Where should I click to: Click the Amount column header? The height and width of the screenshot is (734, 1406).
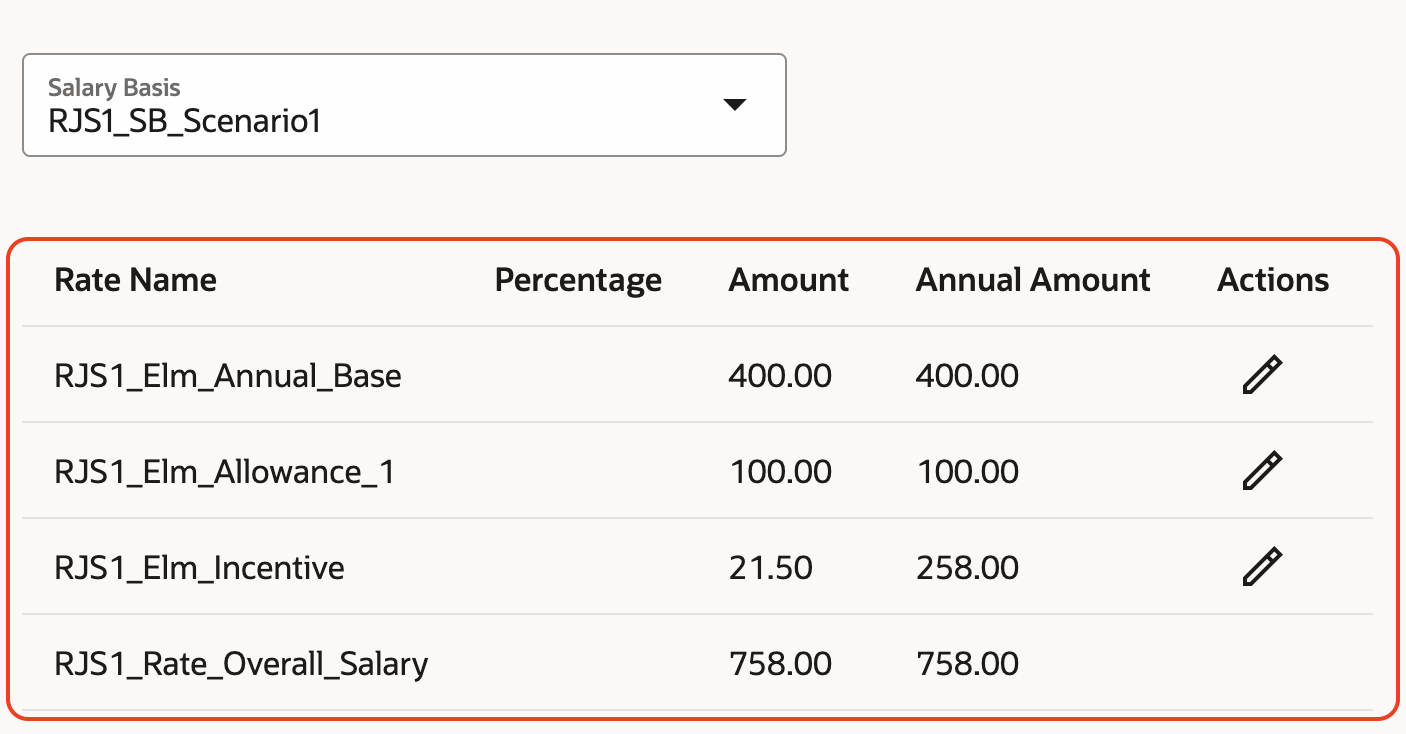(x=788, y=280)
